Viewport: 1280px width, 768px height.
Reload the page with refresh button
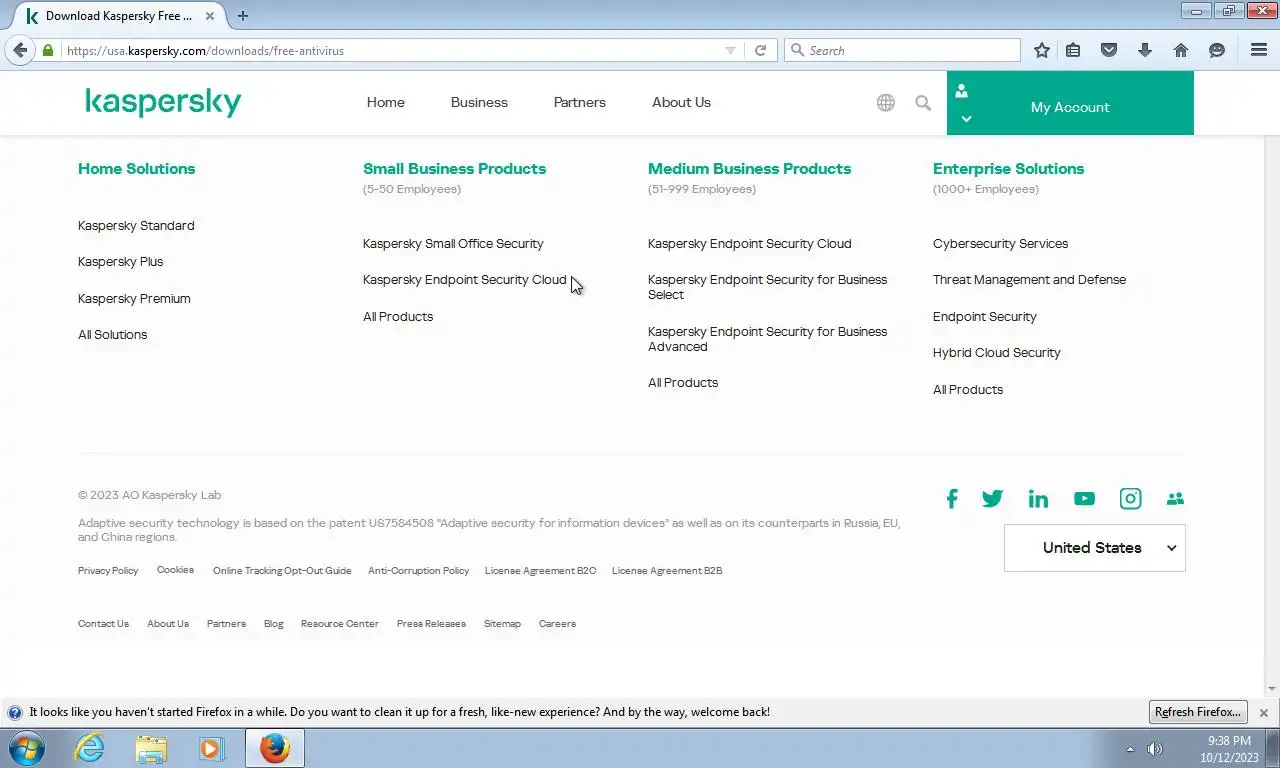[761, 50]
